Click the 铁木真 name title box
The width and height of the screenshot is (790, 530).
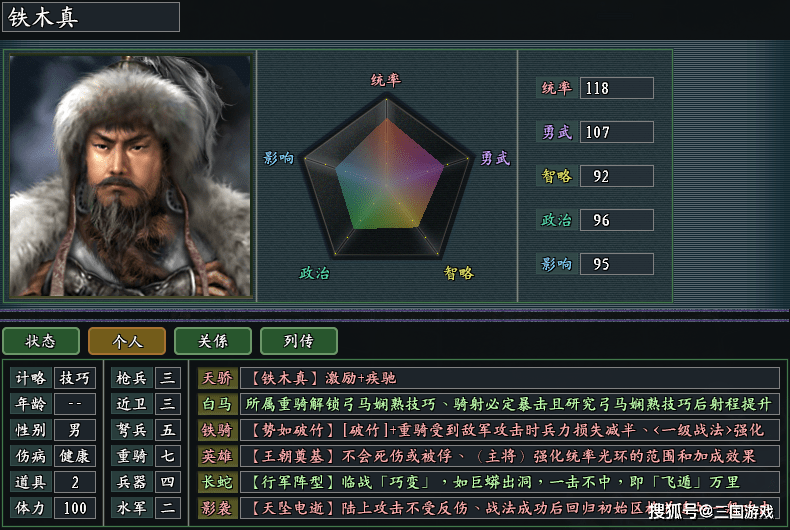[x=91, y=17]
